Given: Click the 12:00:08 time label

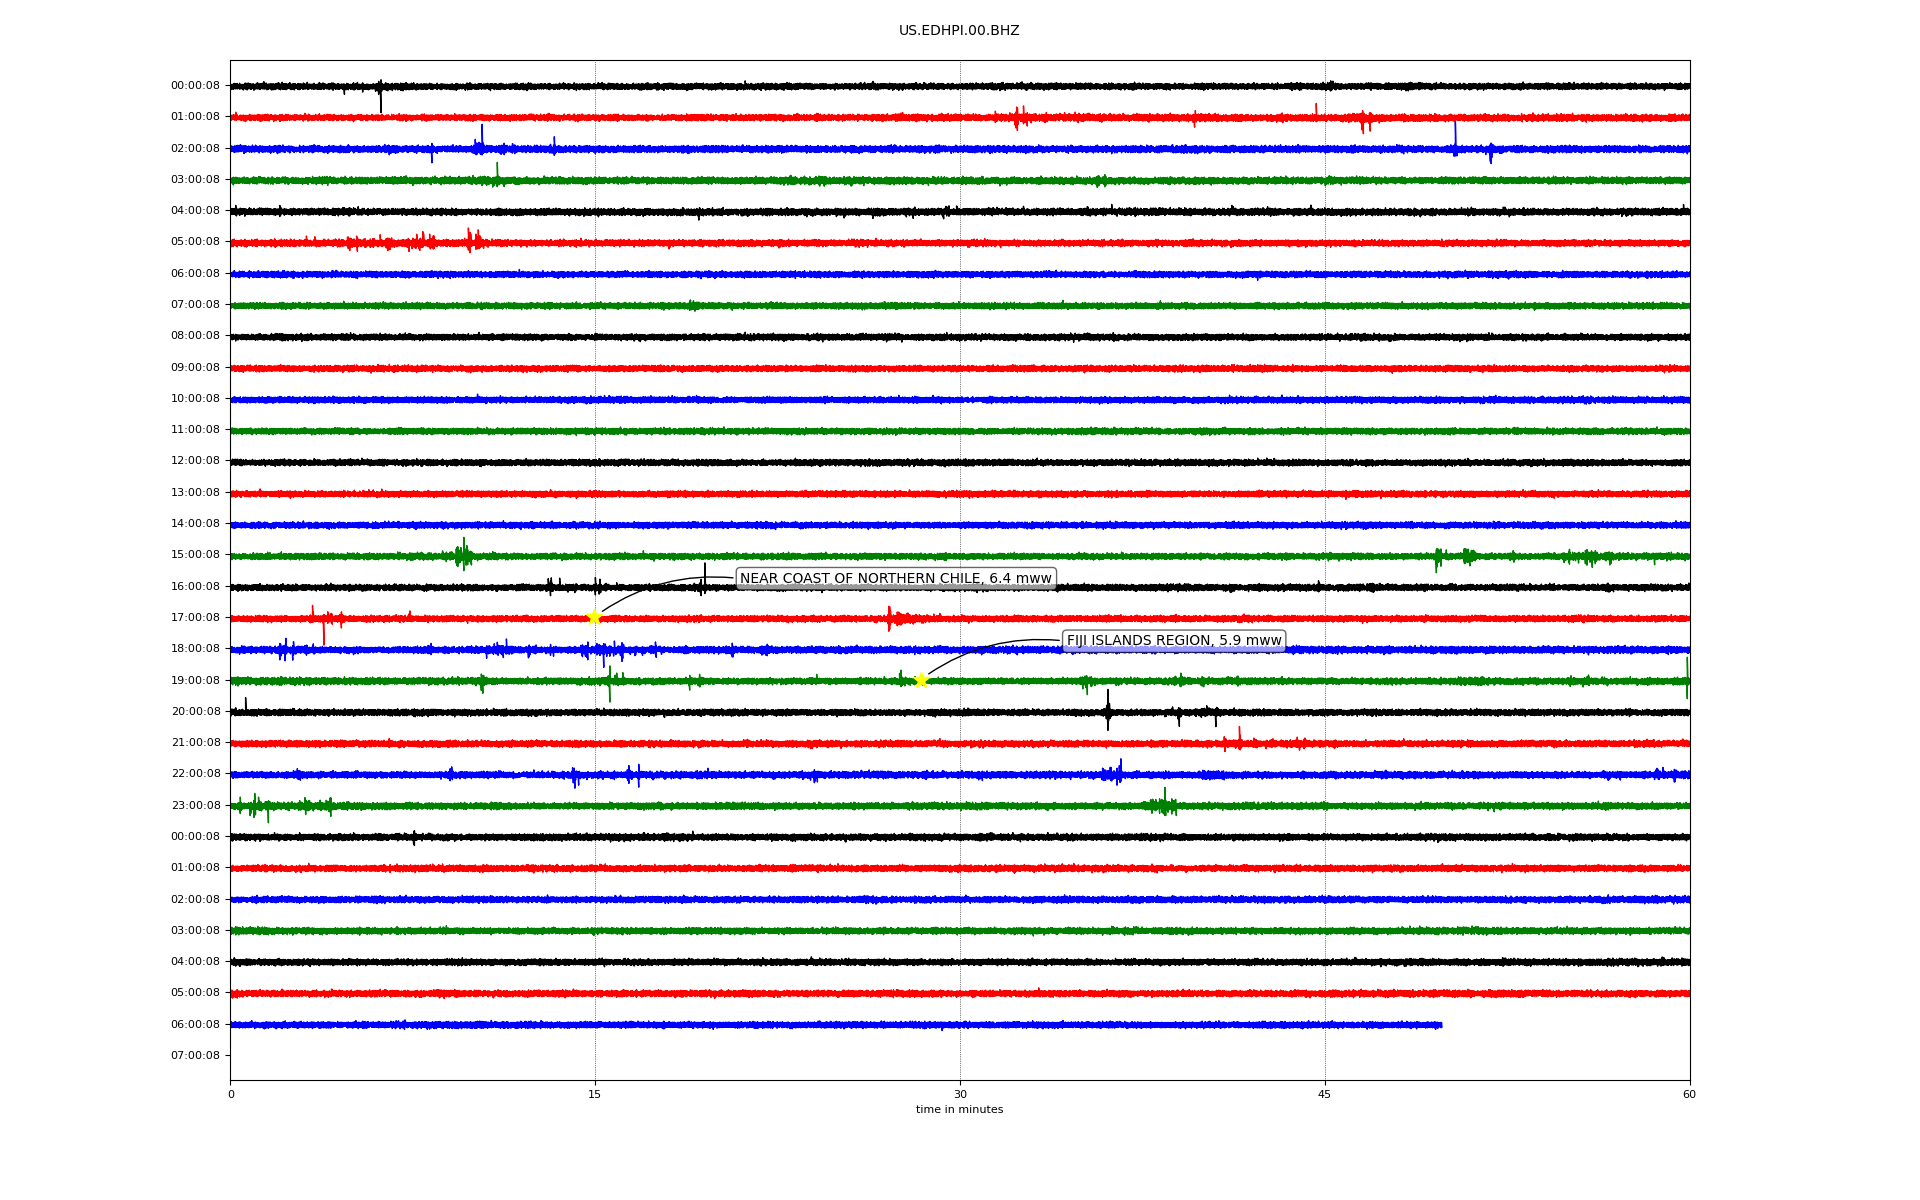Looking at the screenshot, I should [195, 461].
